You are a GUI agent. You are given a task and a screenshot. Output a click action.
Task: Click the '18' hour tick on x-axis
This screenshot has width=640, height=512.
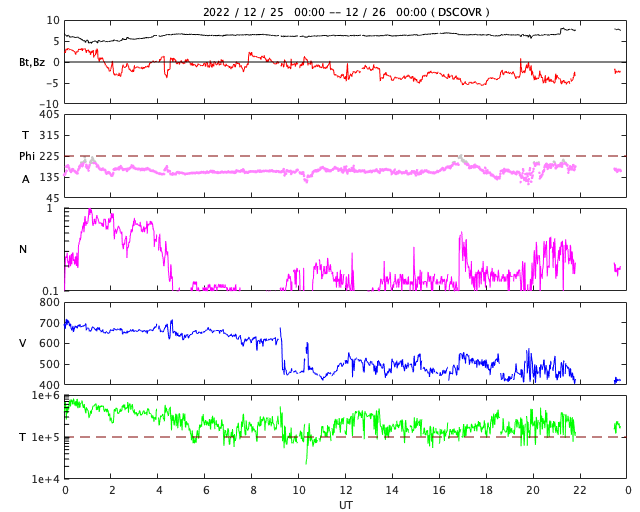[486, 490]
